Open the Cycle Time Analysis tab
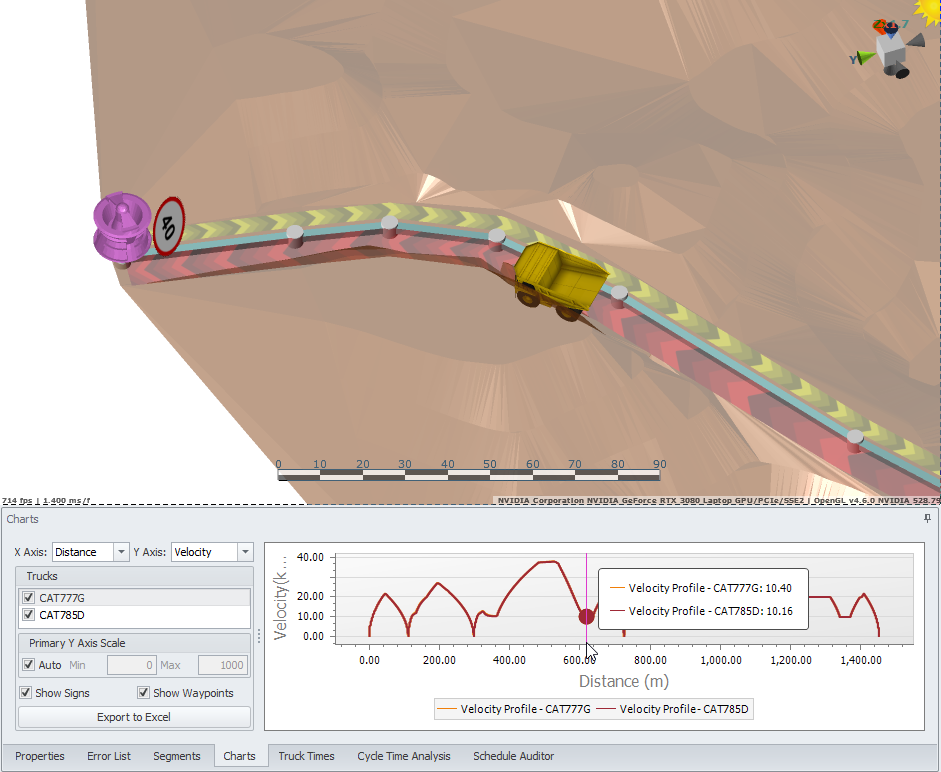This screenshot has height=772, width=941. click(x=404, y=756)
